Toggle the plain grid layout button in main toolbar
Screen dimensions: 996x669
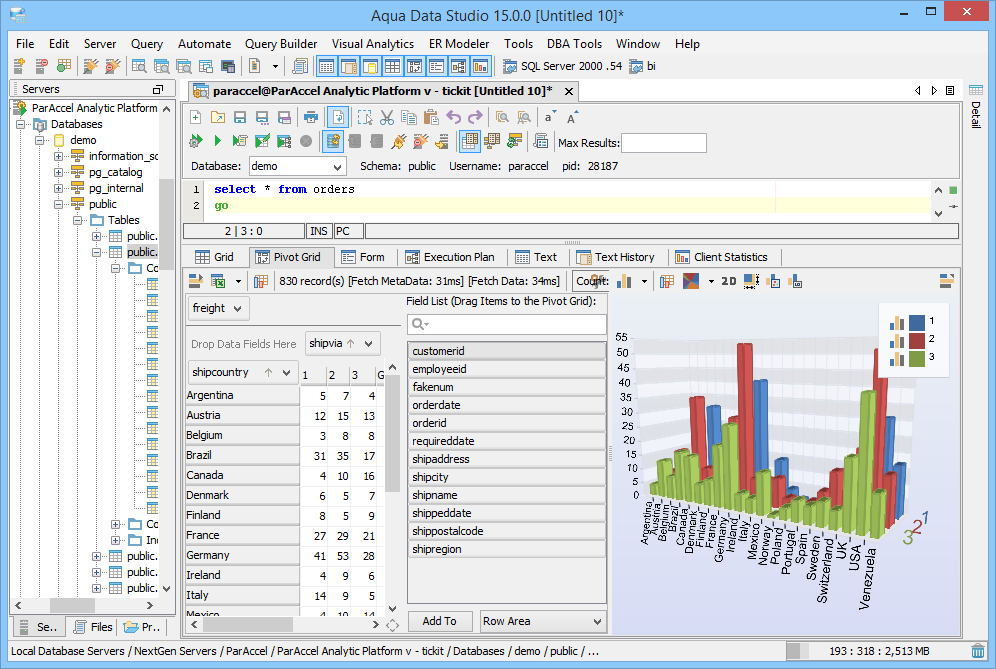[392, 65]
